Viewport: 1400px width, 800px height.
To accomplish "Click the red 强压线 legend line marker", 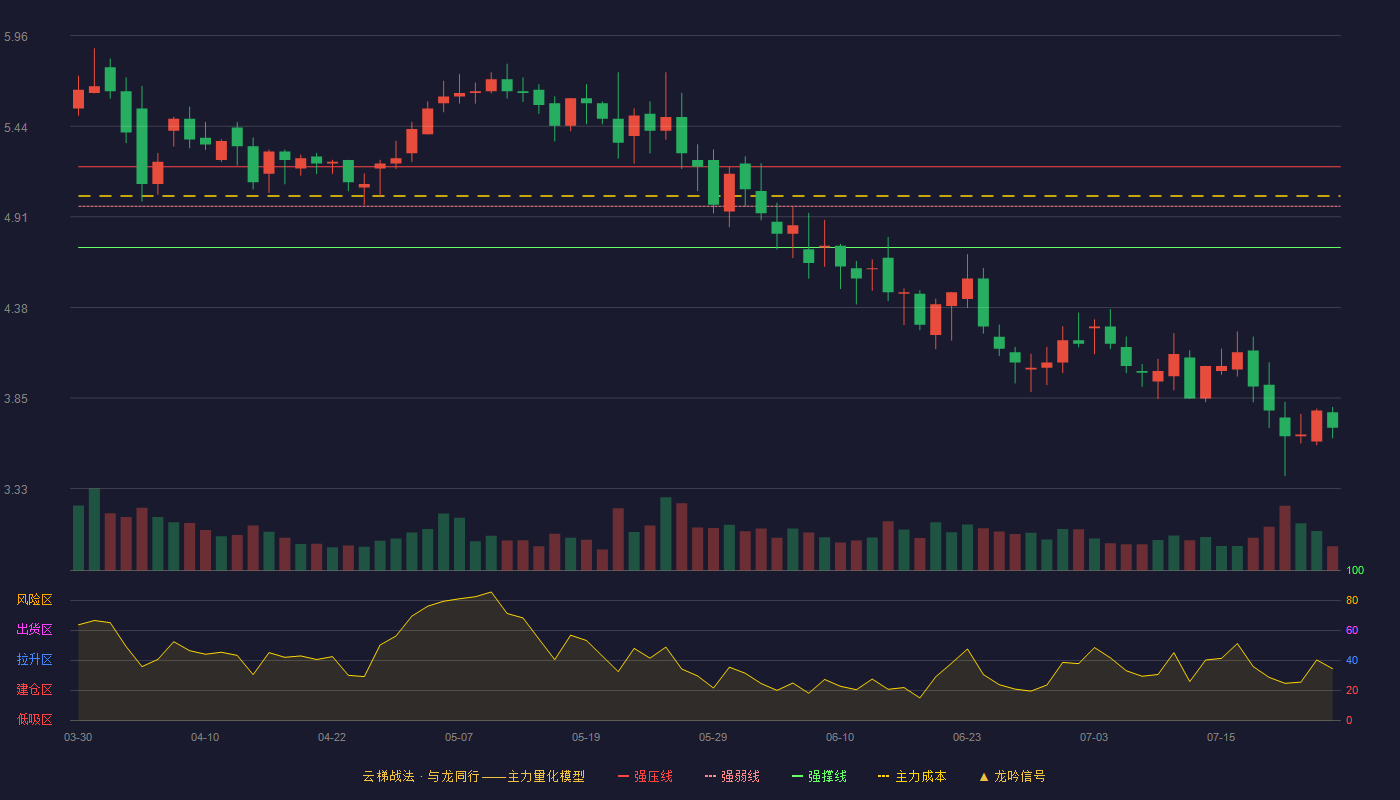I will coord(623,776).
